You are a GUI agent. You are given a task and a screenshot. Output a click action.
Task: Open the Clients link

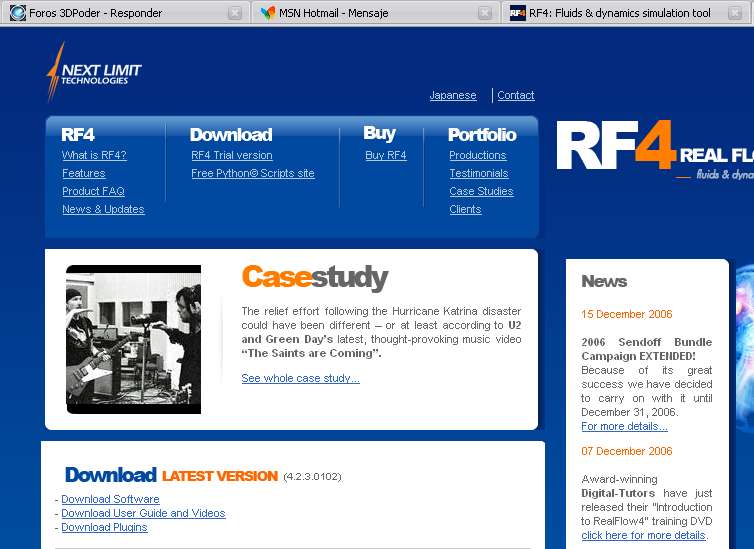pos(465,210)
